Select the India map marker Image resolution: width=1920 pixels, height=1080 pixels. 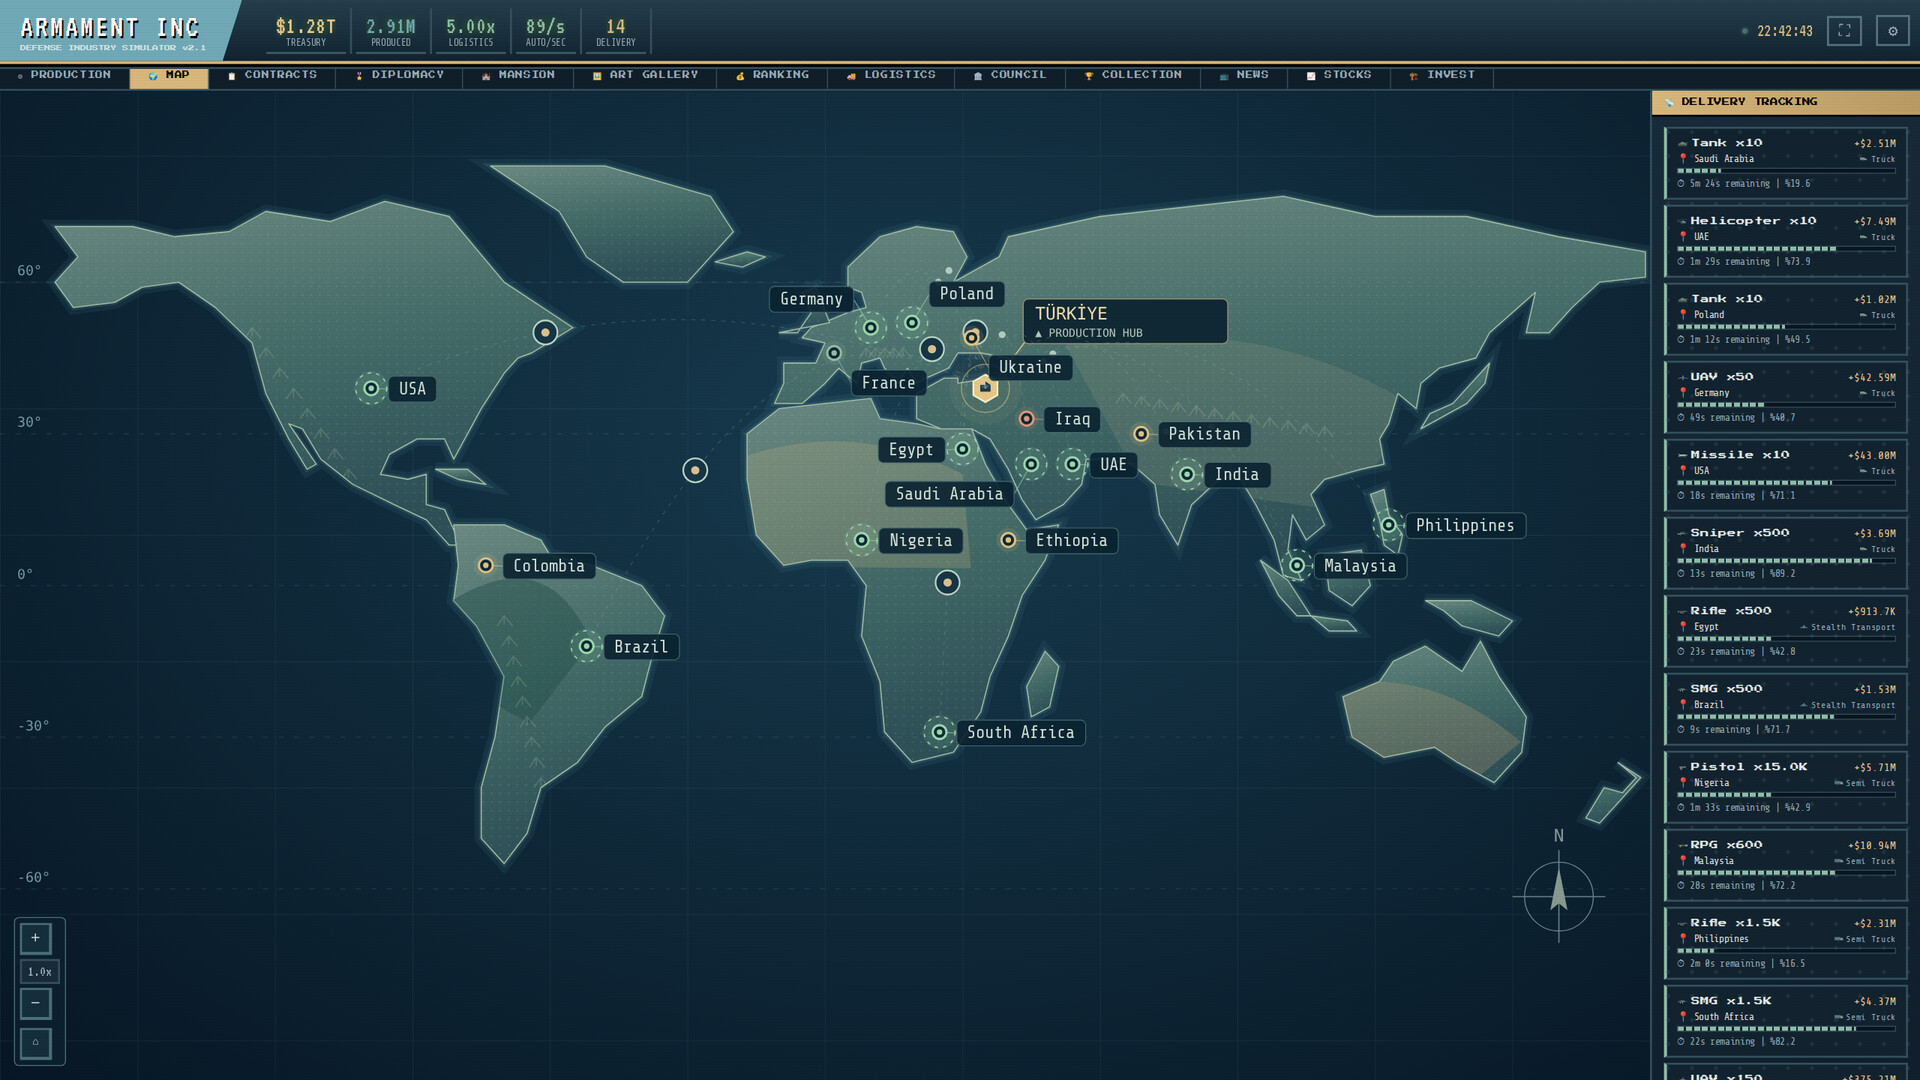point(1187,474)
